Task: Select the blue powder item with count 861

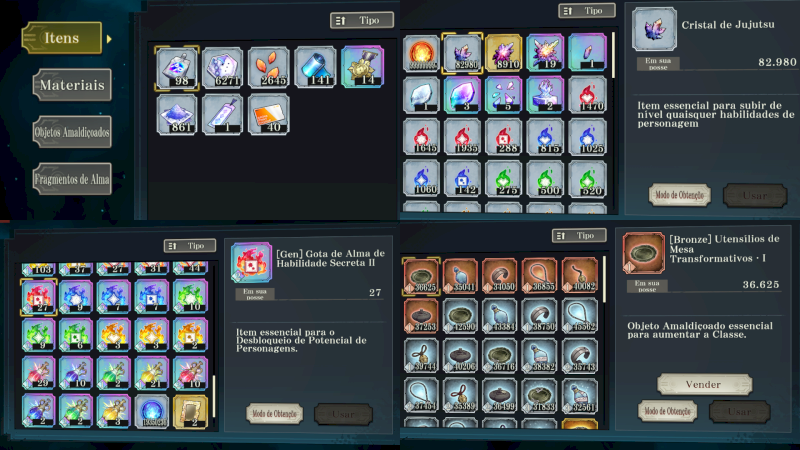Action: pyautogui.click(x=177, y=115)
